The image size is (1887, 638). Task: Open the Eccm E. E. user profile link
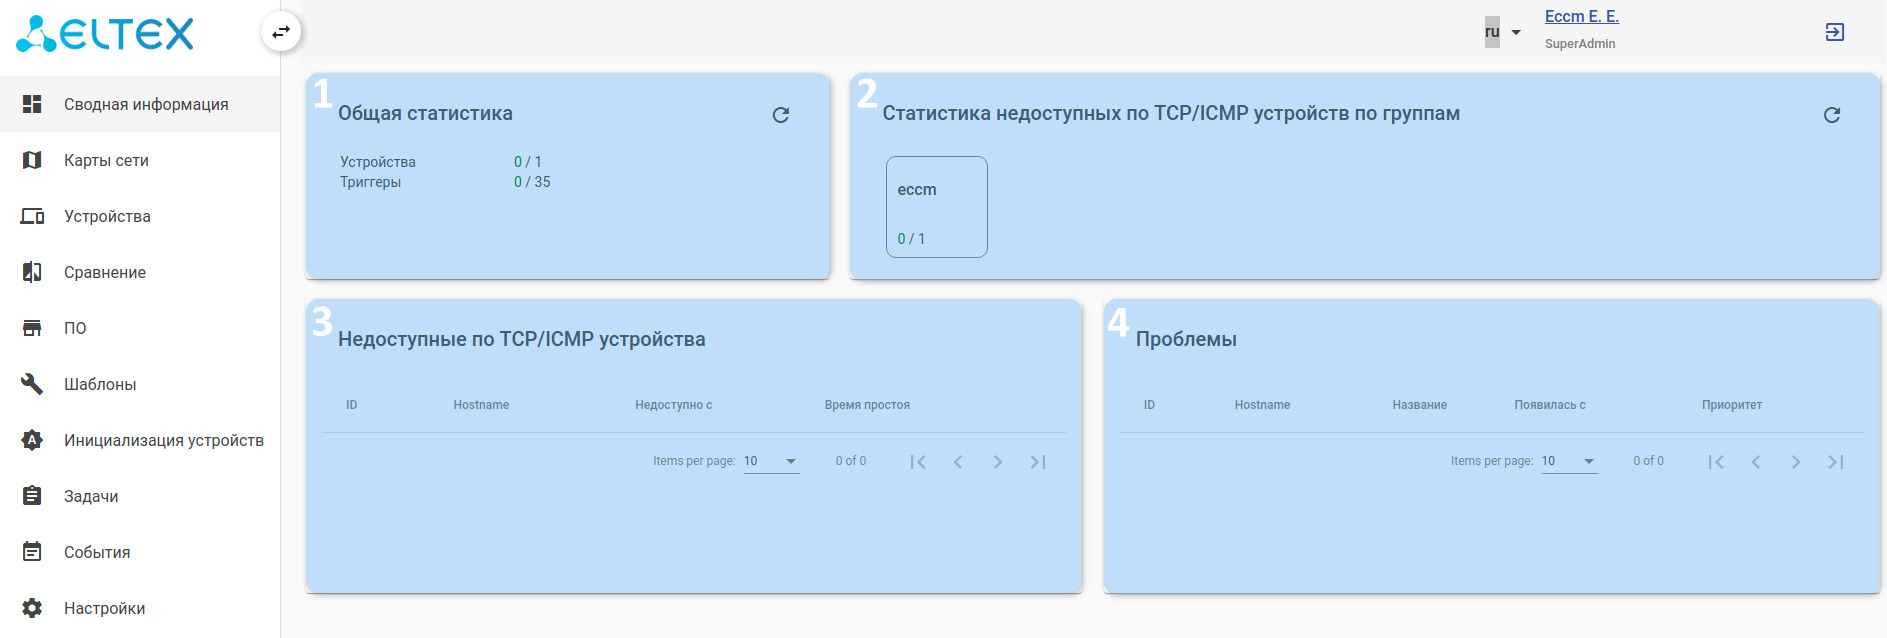point(1581,16)
